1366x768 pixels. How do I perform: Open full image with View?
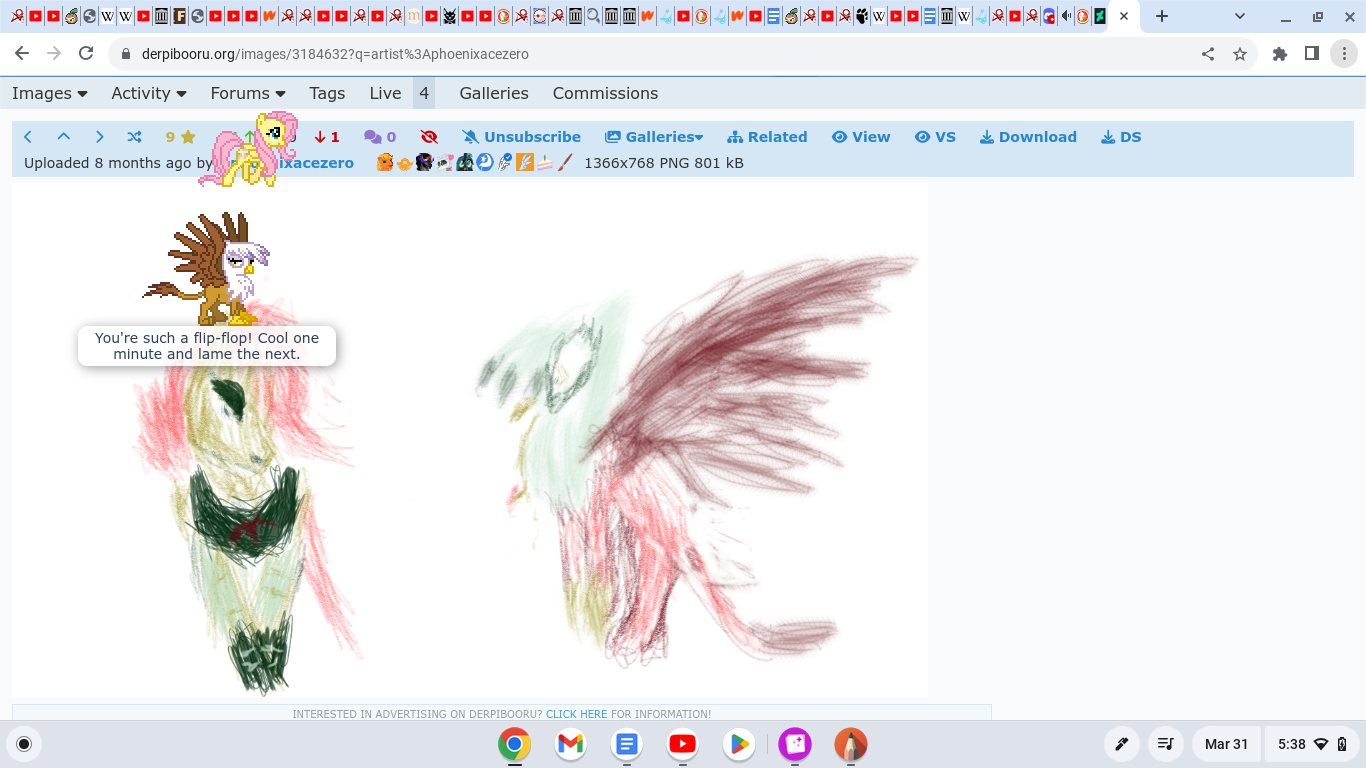coord(861,137)
